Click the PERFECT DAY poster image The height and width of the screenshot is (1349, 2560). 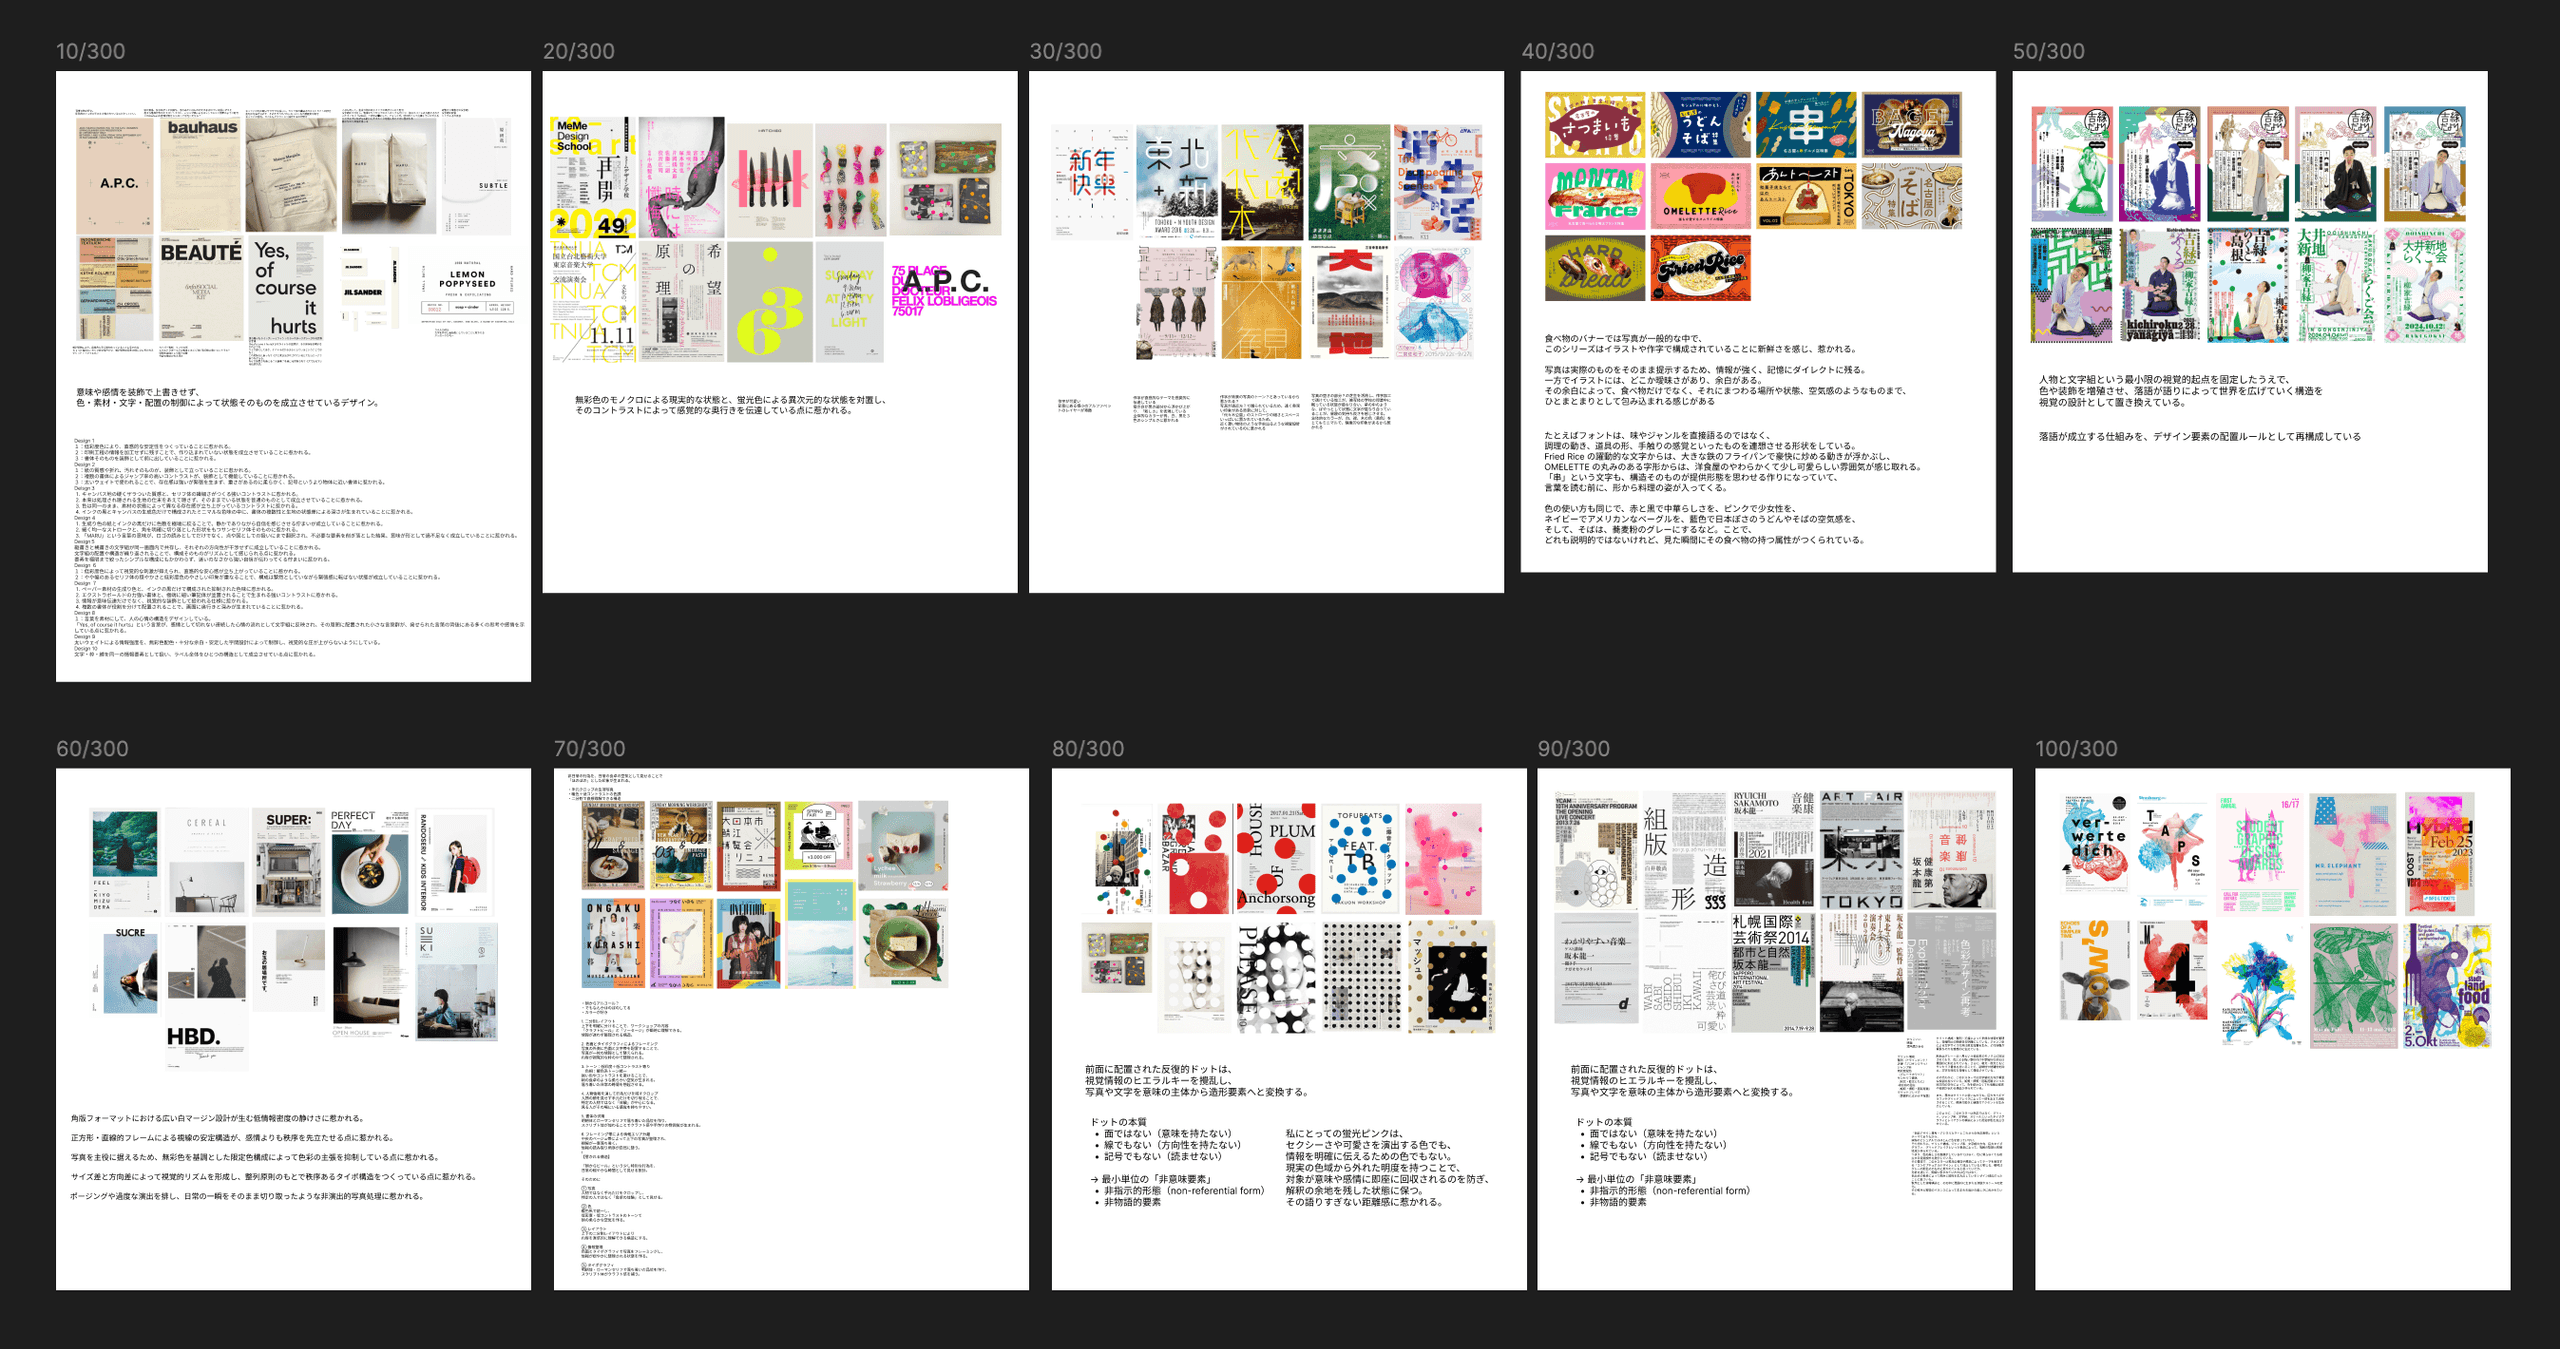point(369,862)
